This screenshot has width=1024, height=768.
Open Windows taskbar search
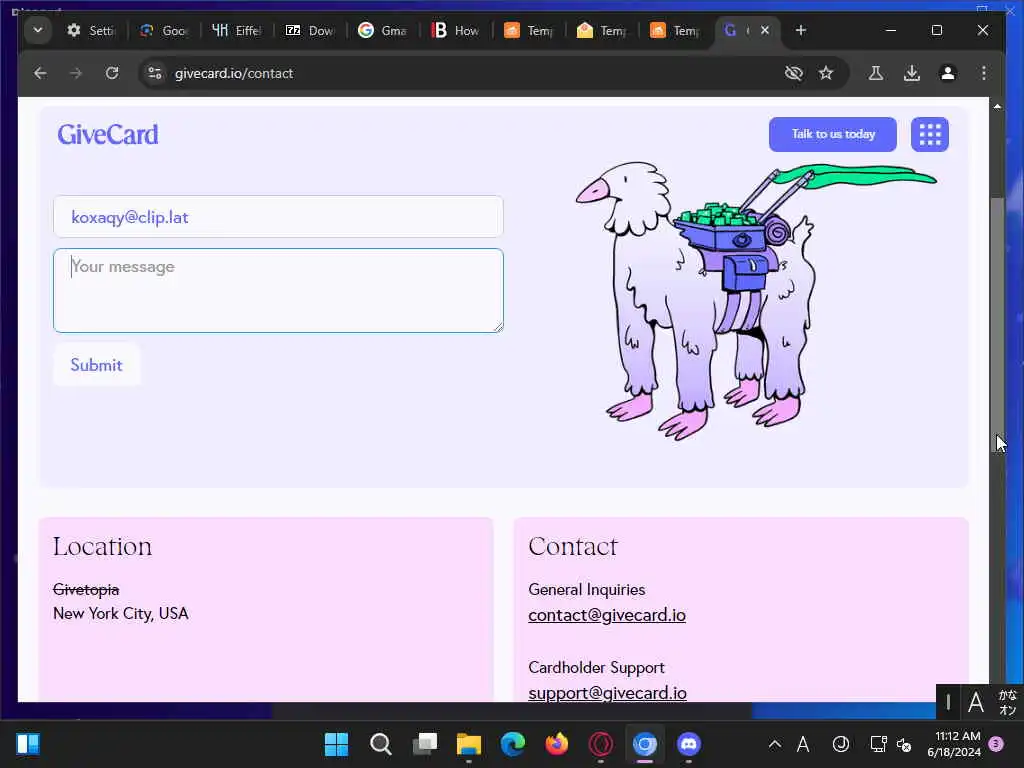(381, 744)
